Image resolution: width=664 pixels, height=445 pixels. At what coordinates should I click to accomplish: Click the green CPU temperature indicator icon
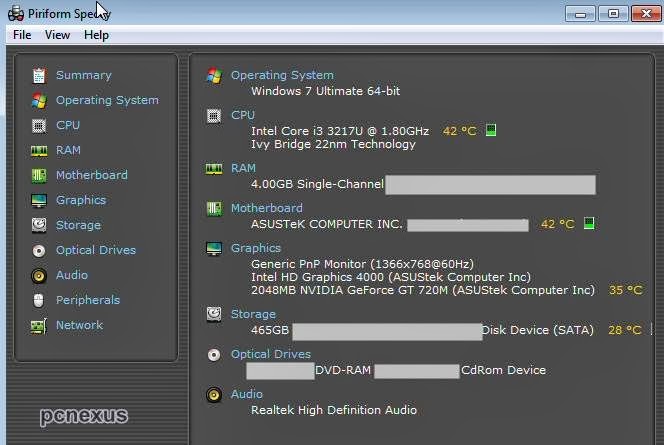click(491, 130)
